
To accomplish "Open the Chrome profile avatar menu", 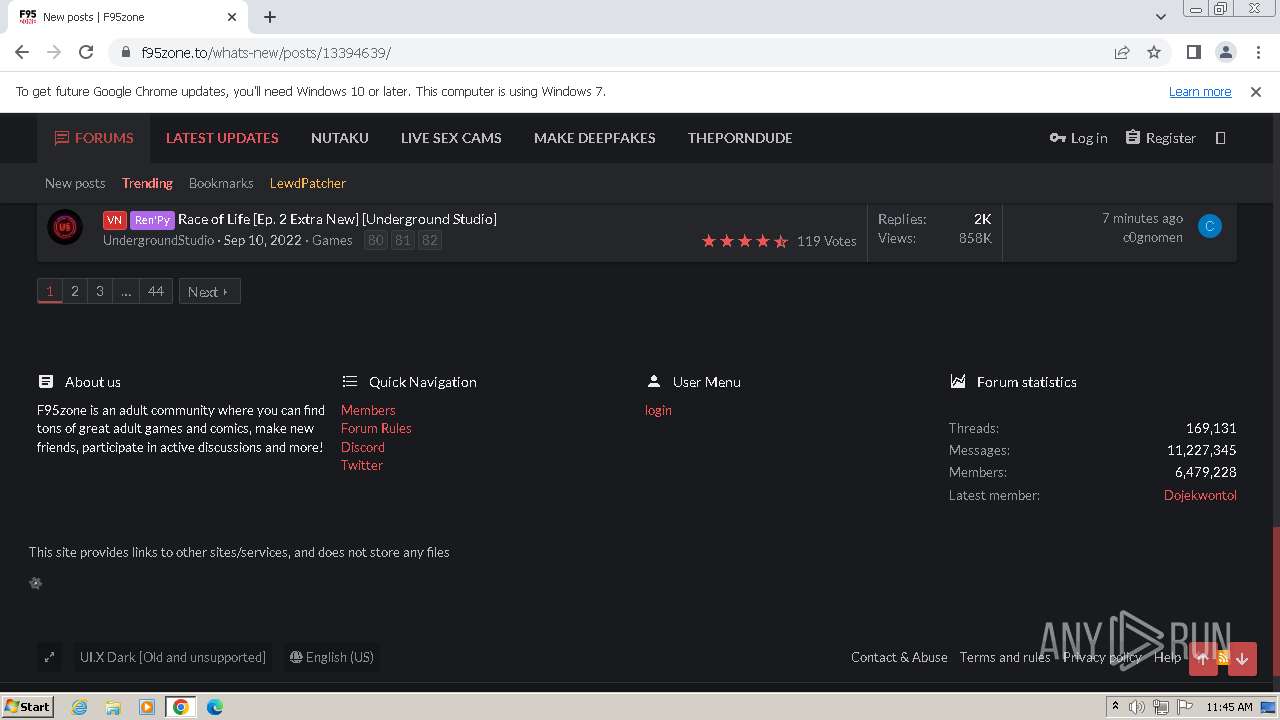I will coord(1225,52).
